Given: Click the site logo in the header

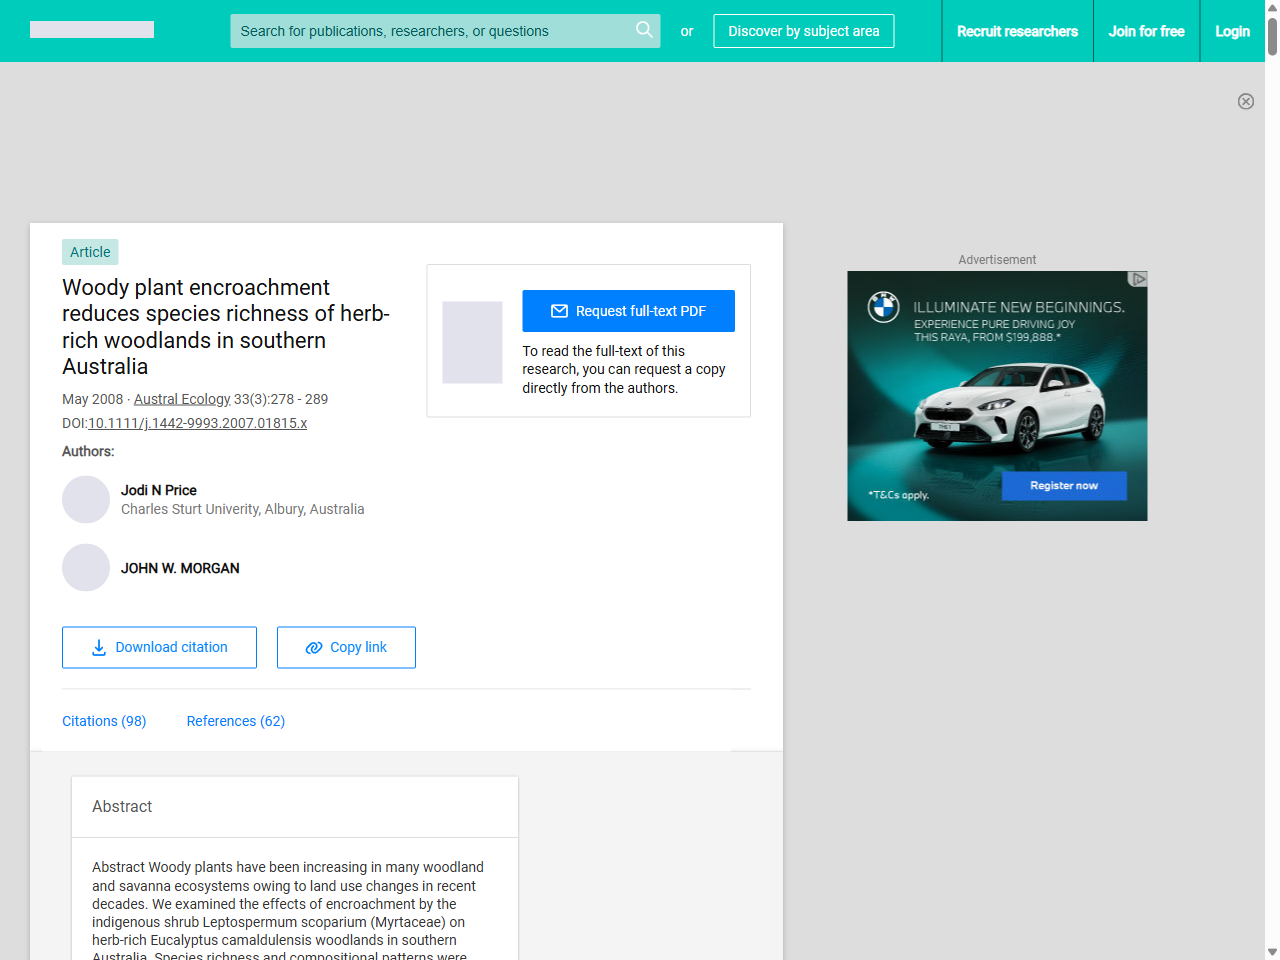Looking at the screenshot, I should [x=92, y=30].
